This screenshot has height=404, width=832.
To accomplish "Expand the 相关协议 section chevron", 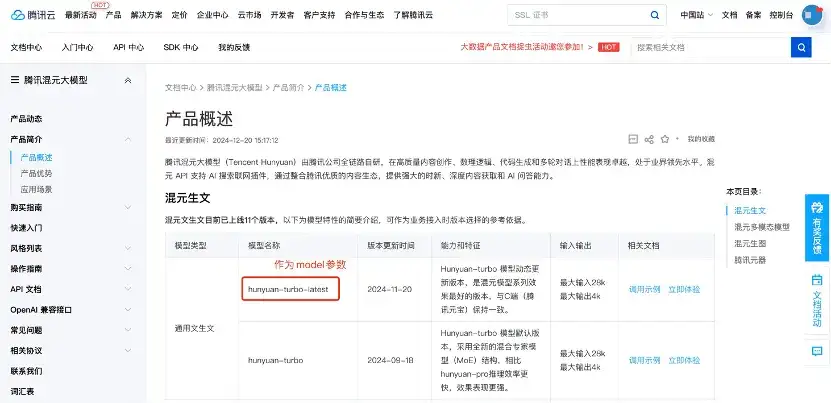I will click(x=127, y=350).
